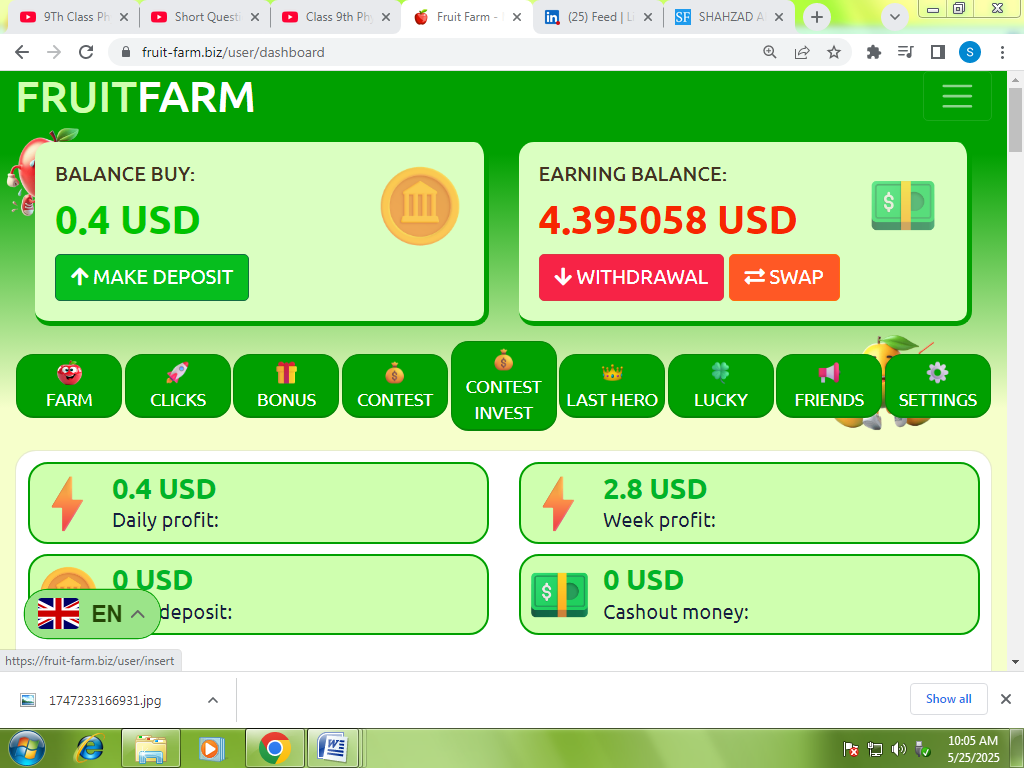Close the downloads bar

coord(1006,699)
